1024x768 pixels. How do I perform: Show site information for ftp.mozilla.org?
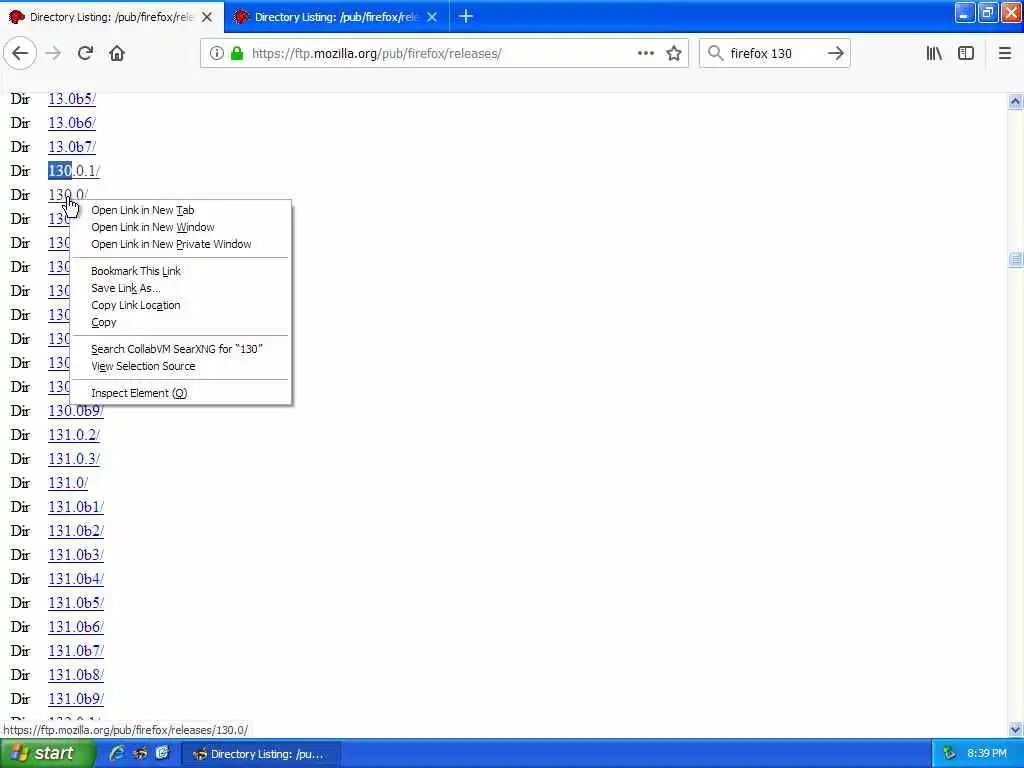[x=217, y=54]
